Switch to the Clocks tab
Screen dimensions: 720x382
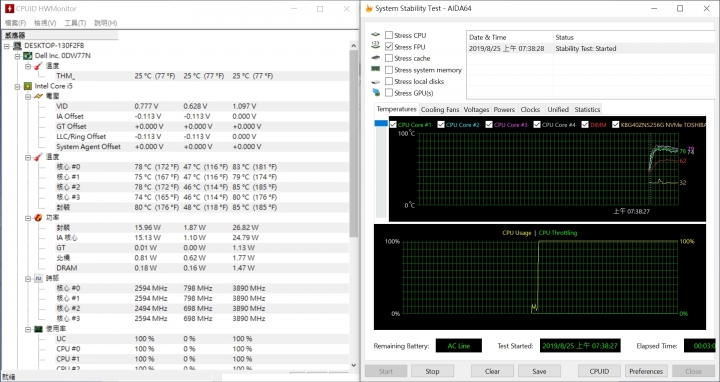click(530, 109)
